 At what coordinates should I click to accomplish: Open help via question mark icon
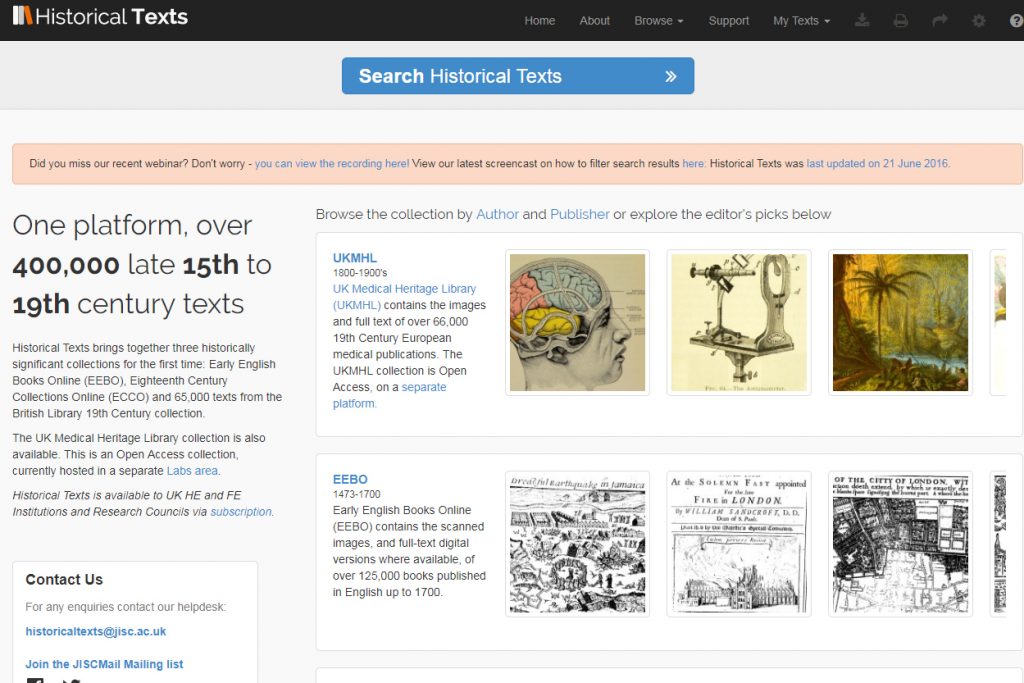1015,21
